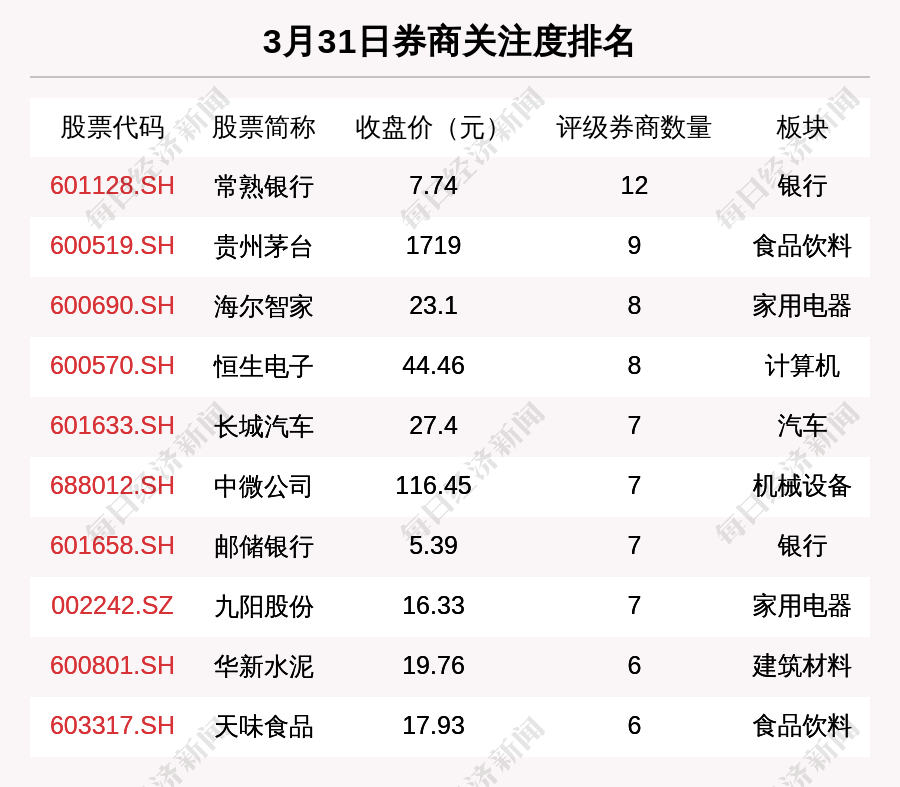Click broker count 9 for 贵州茅台
Image resolution: width=900 pixels, height=787 pixels.
634,246
